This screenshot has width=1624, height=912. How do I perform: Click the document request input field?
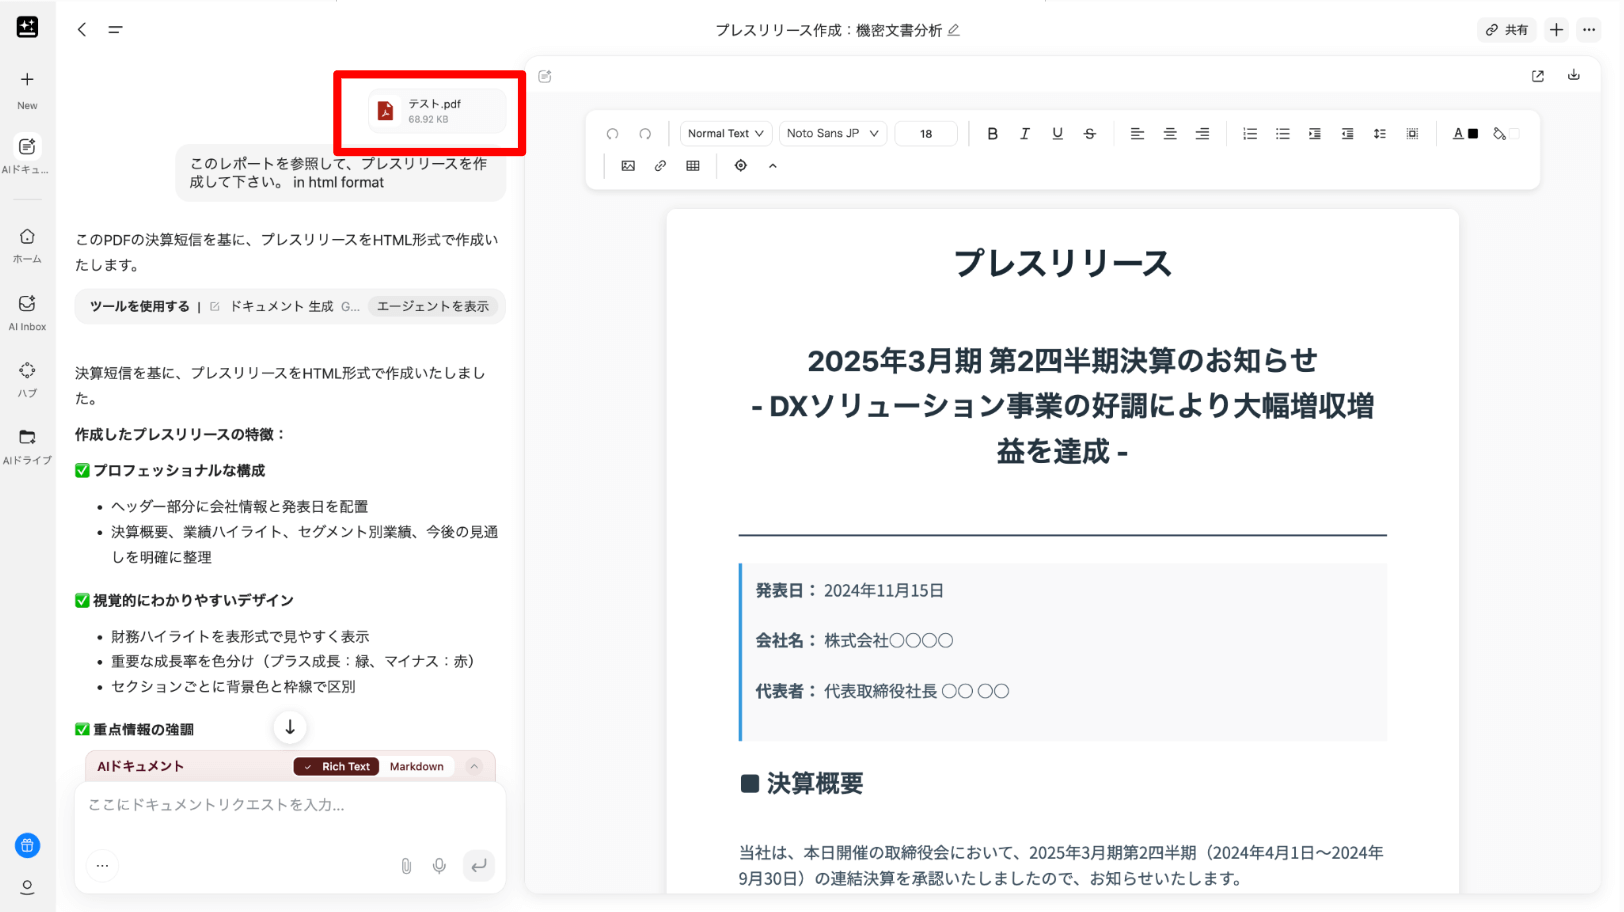click(x=290, y=805)
